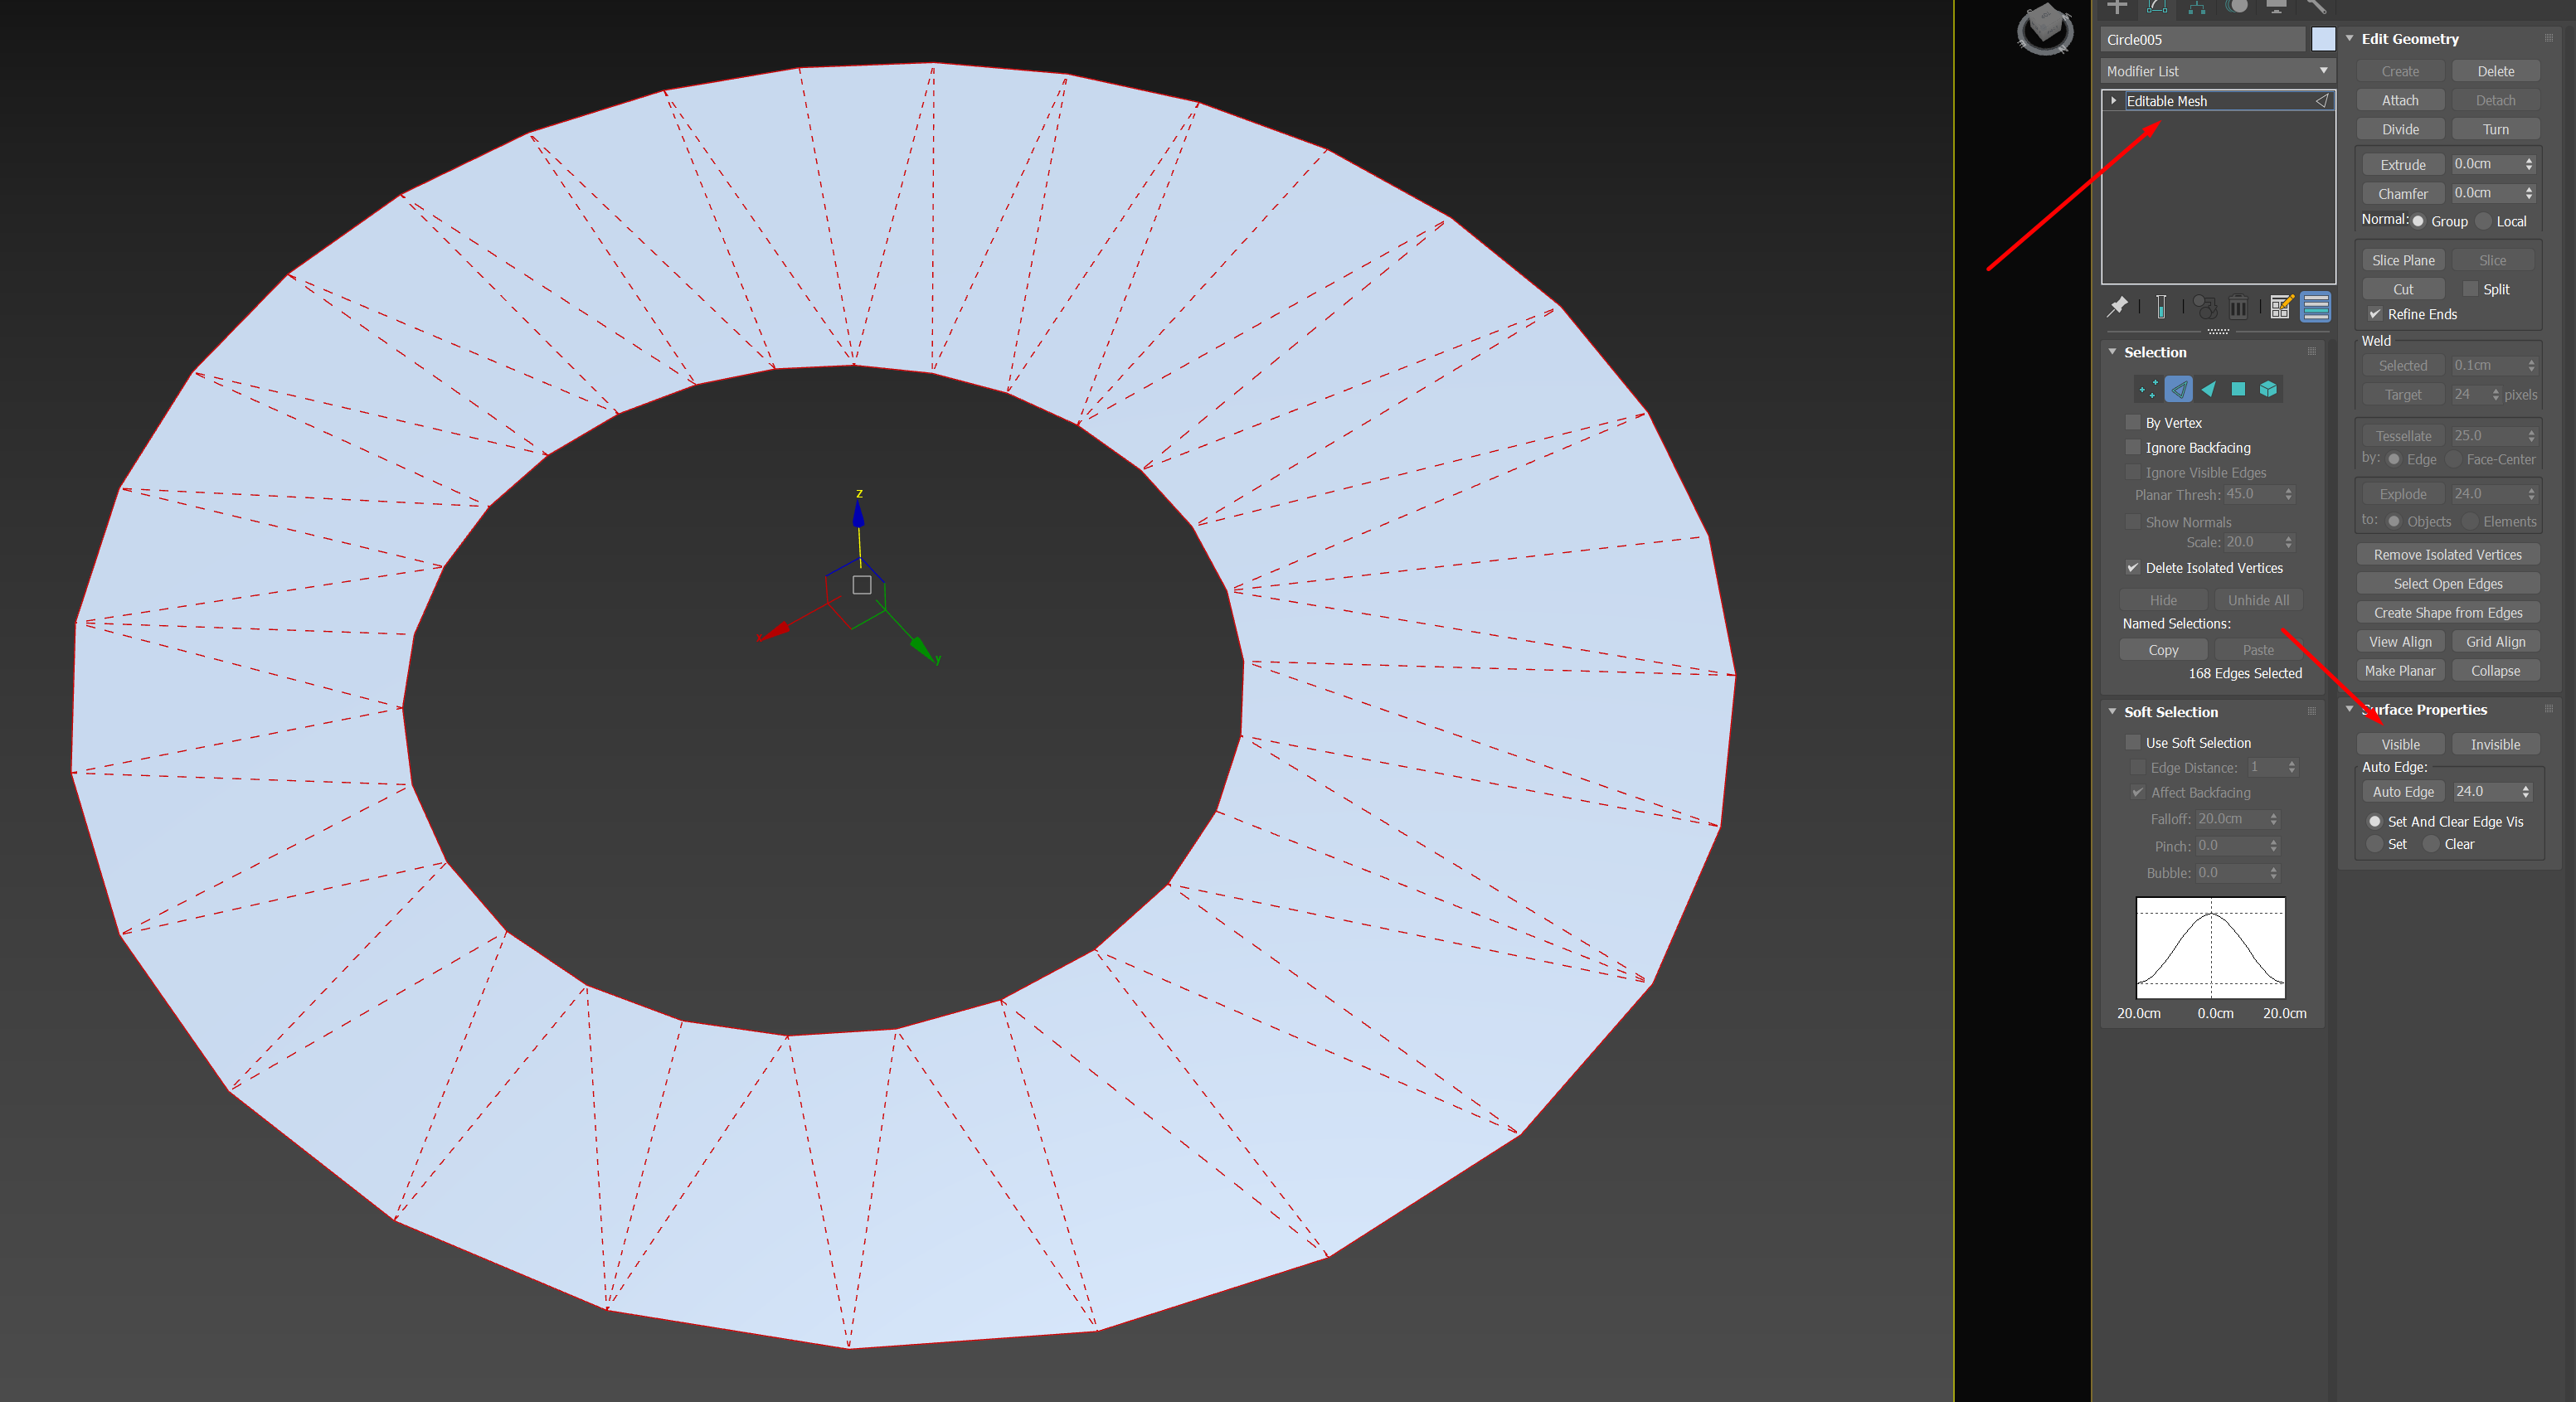
Task: Click Create Shape from Edges
Action: (2448, 613)
